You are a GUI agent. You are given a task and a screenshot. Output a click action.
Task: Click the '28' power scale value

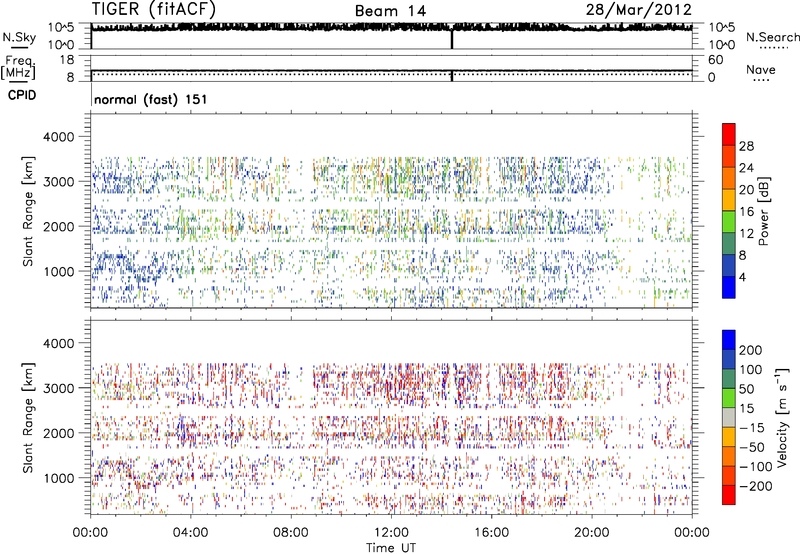point(746,146)
